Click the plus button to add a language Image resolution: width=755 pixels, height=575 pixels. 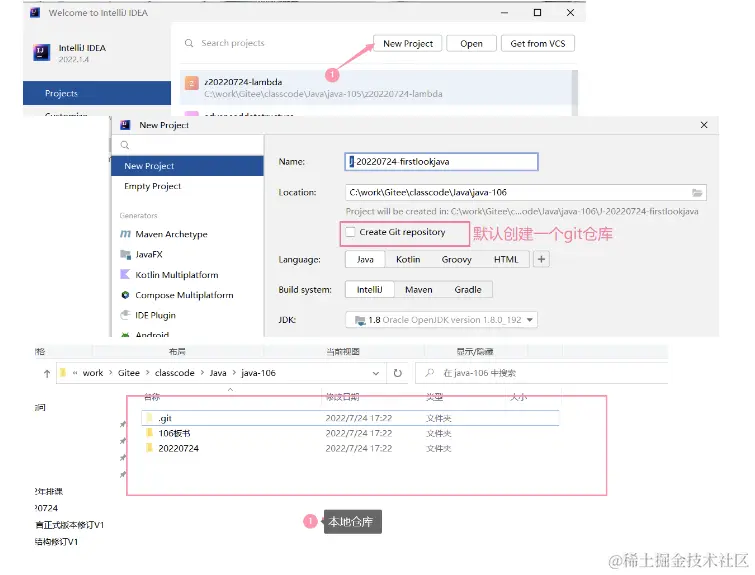click(x=541, y=259)
